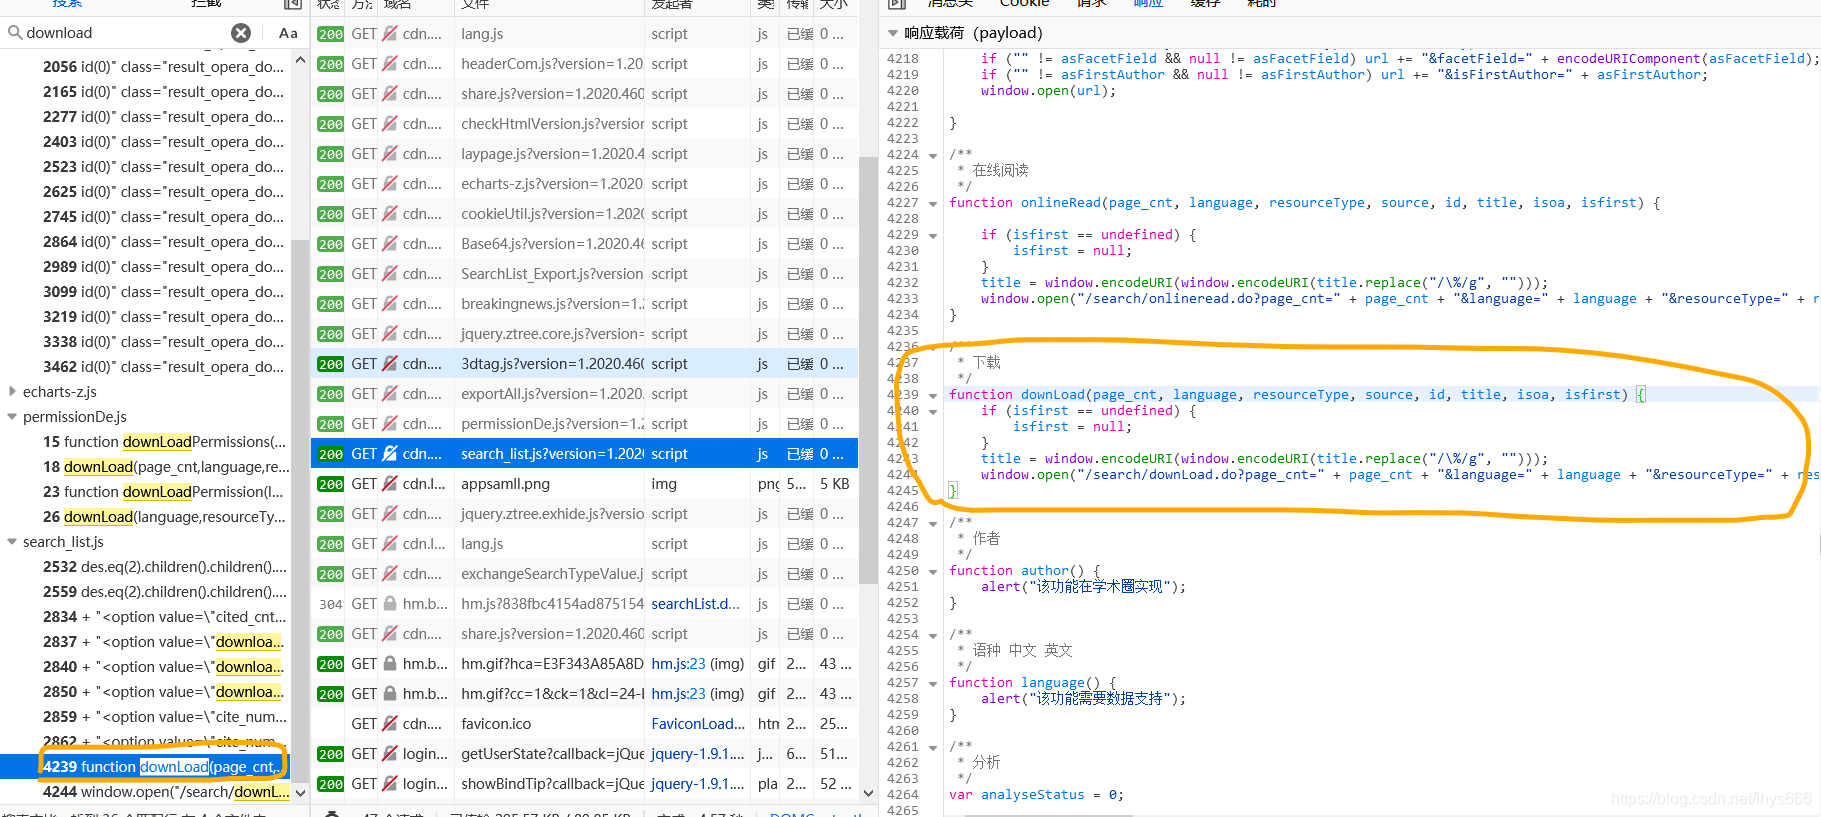Open FaviconLoad... initiator link
1821x817 pixels.
(698, 724)
